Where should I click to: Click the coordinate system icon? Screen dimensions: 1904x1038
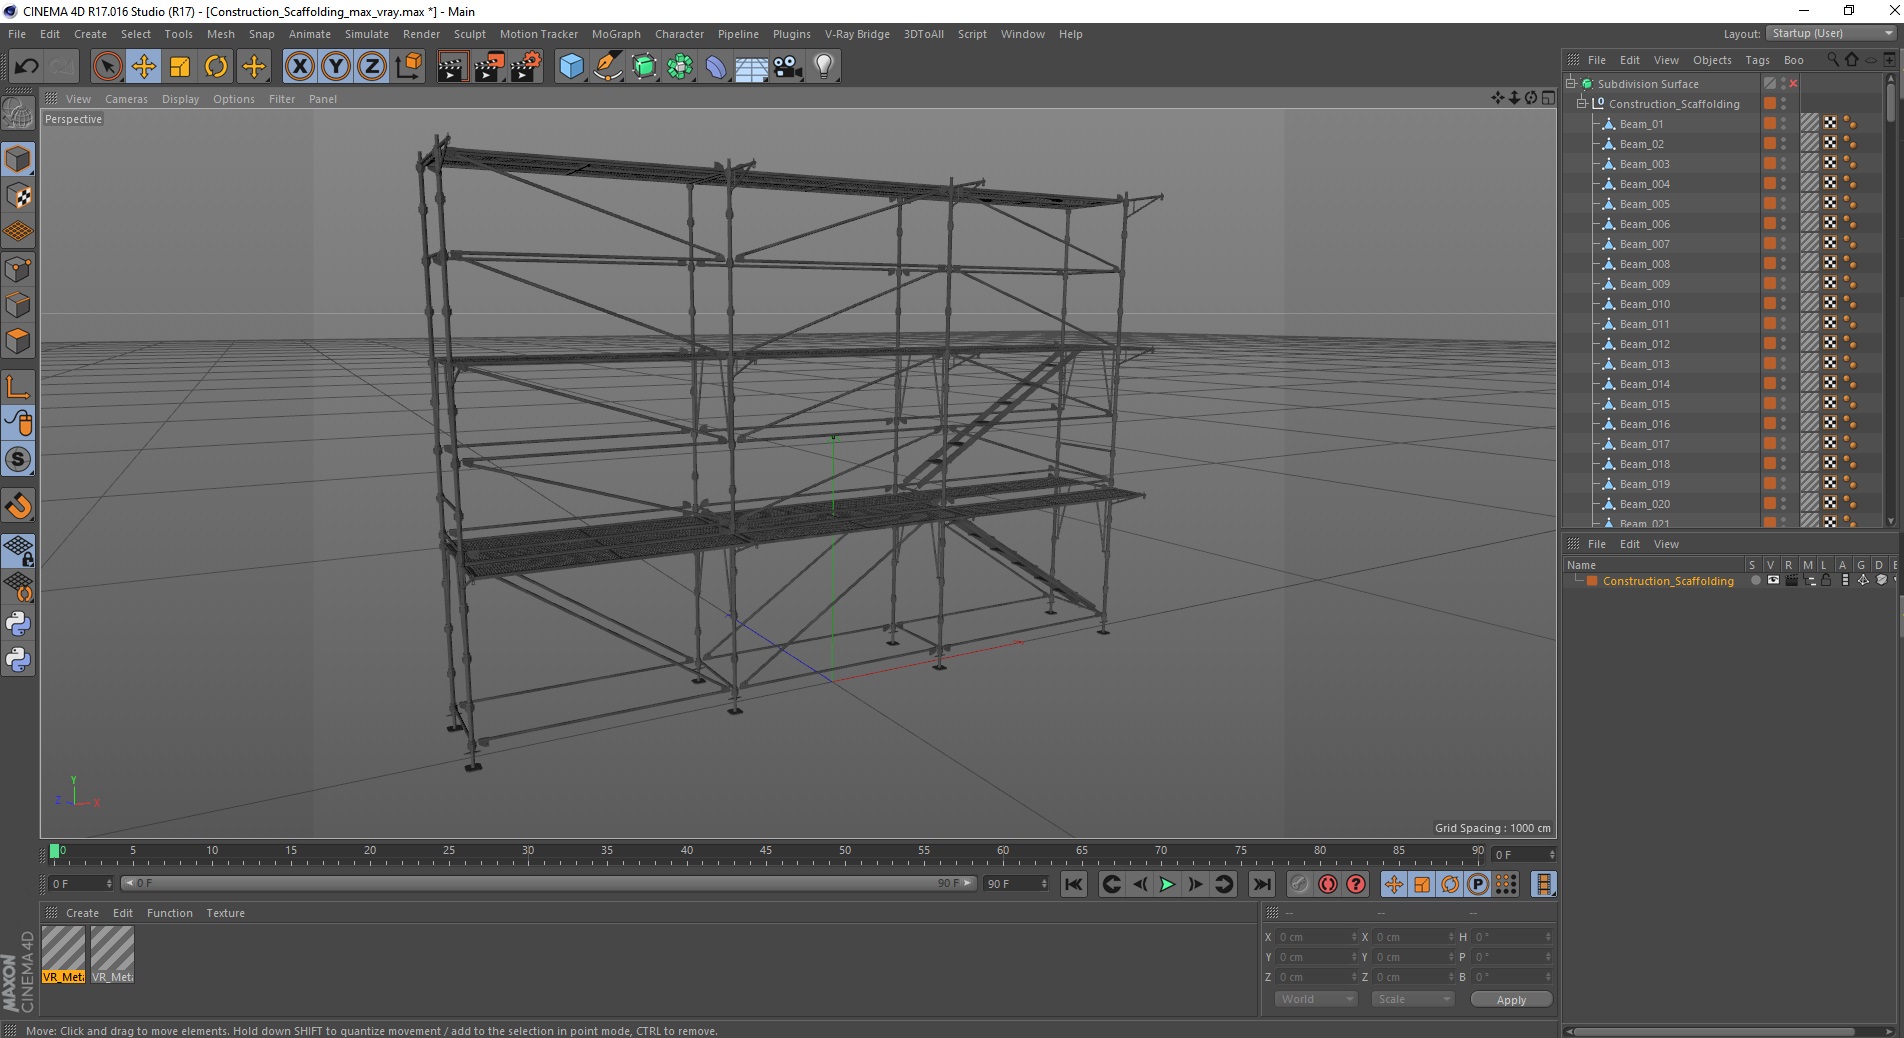coord(408,67)
